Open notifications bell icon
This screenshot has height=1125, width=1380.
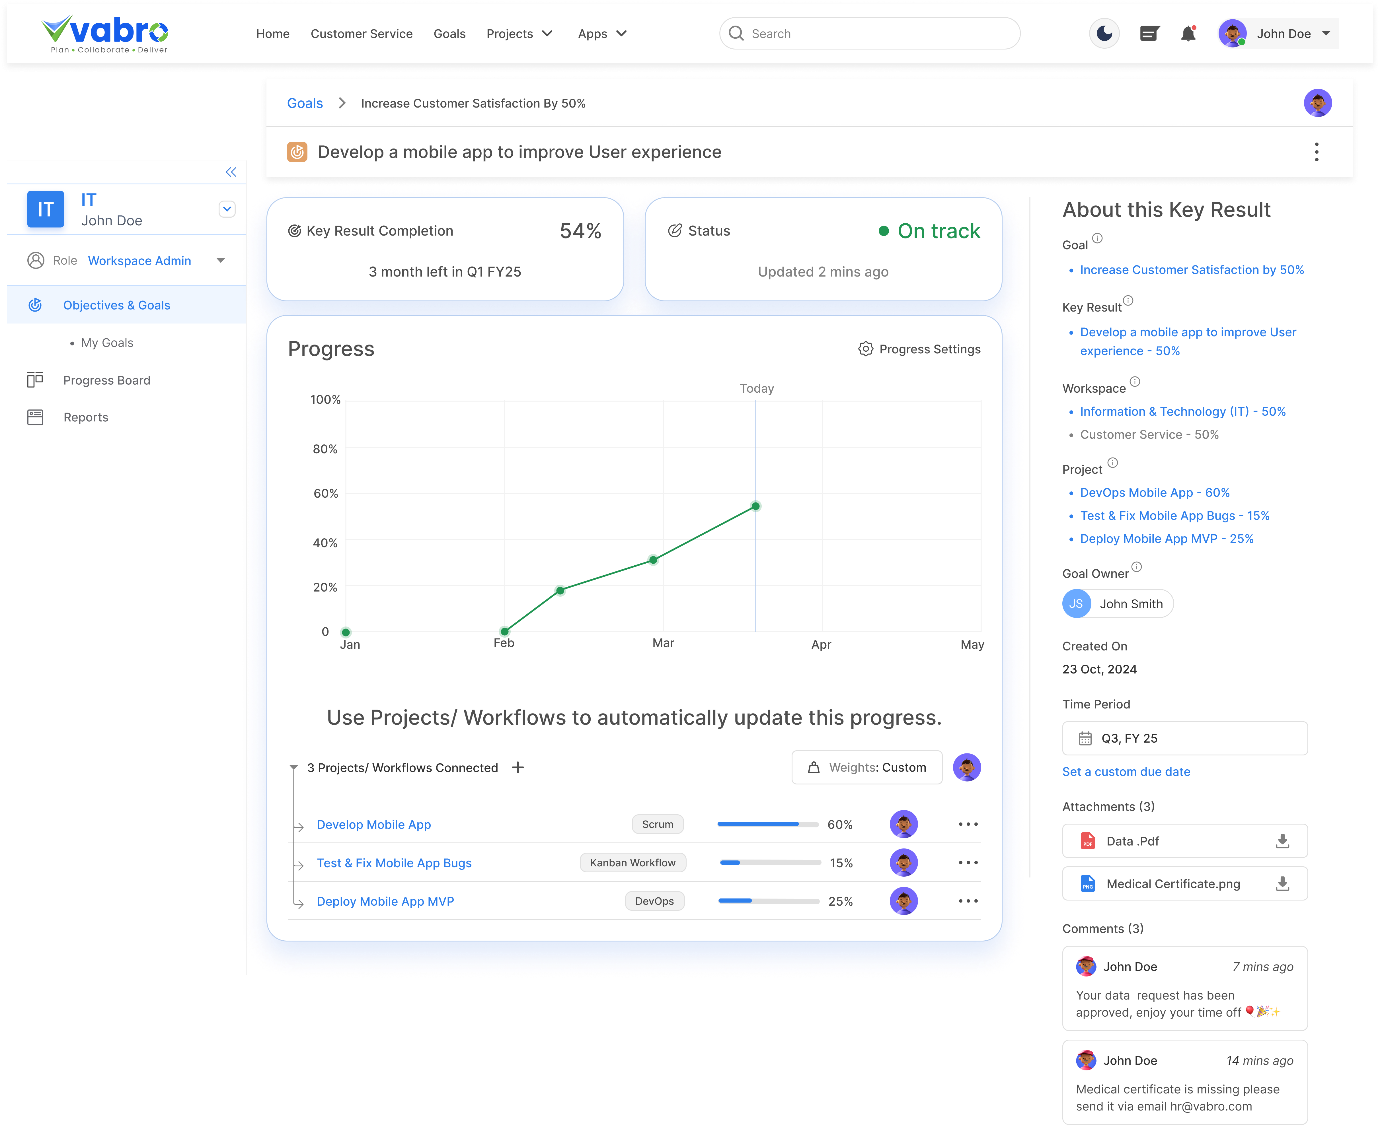point(1188,34)
